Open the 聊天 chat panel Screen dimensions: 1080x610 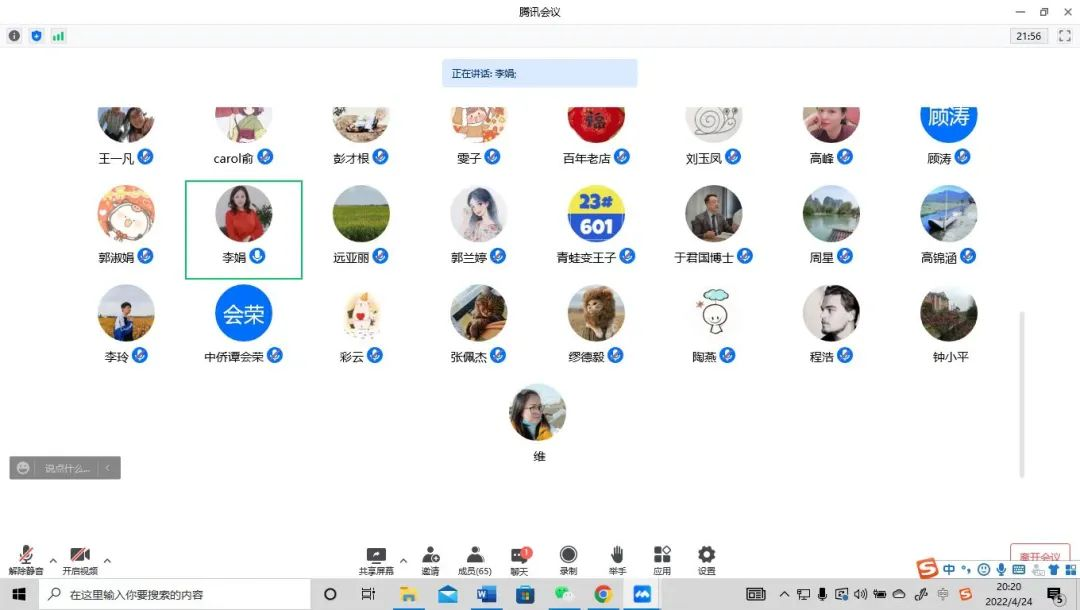521,557
